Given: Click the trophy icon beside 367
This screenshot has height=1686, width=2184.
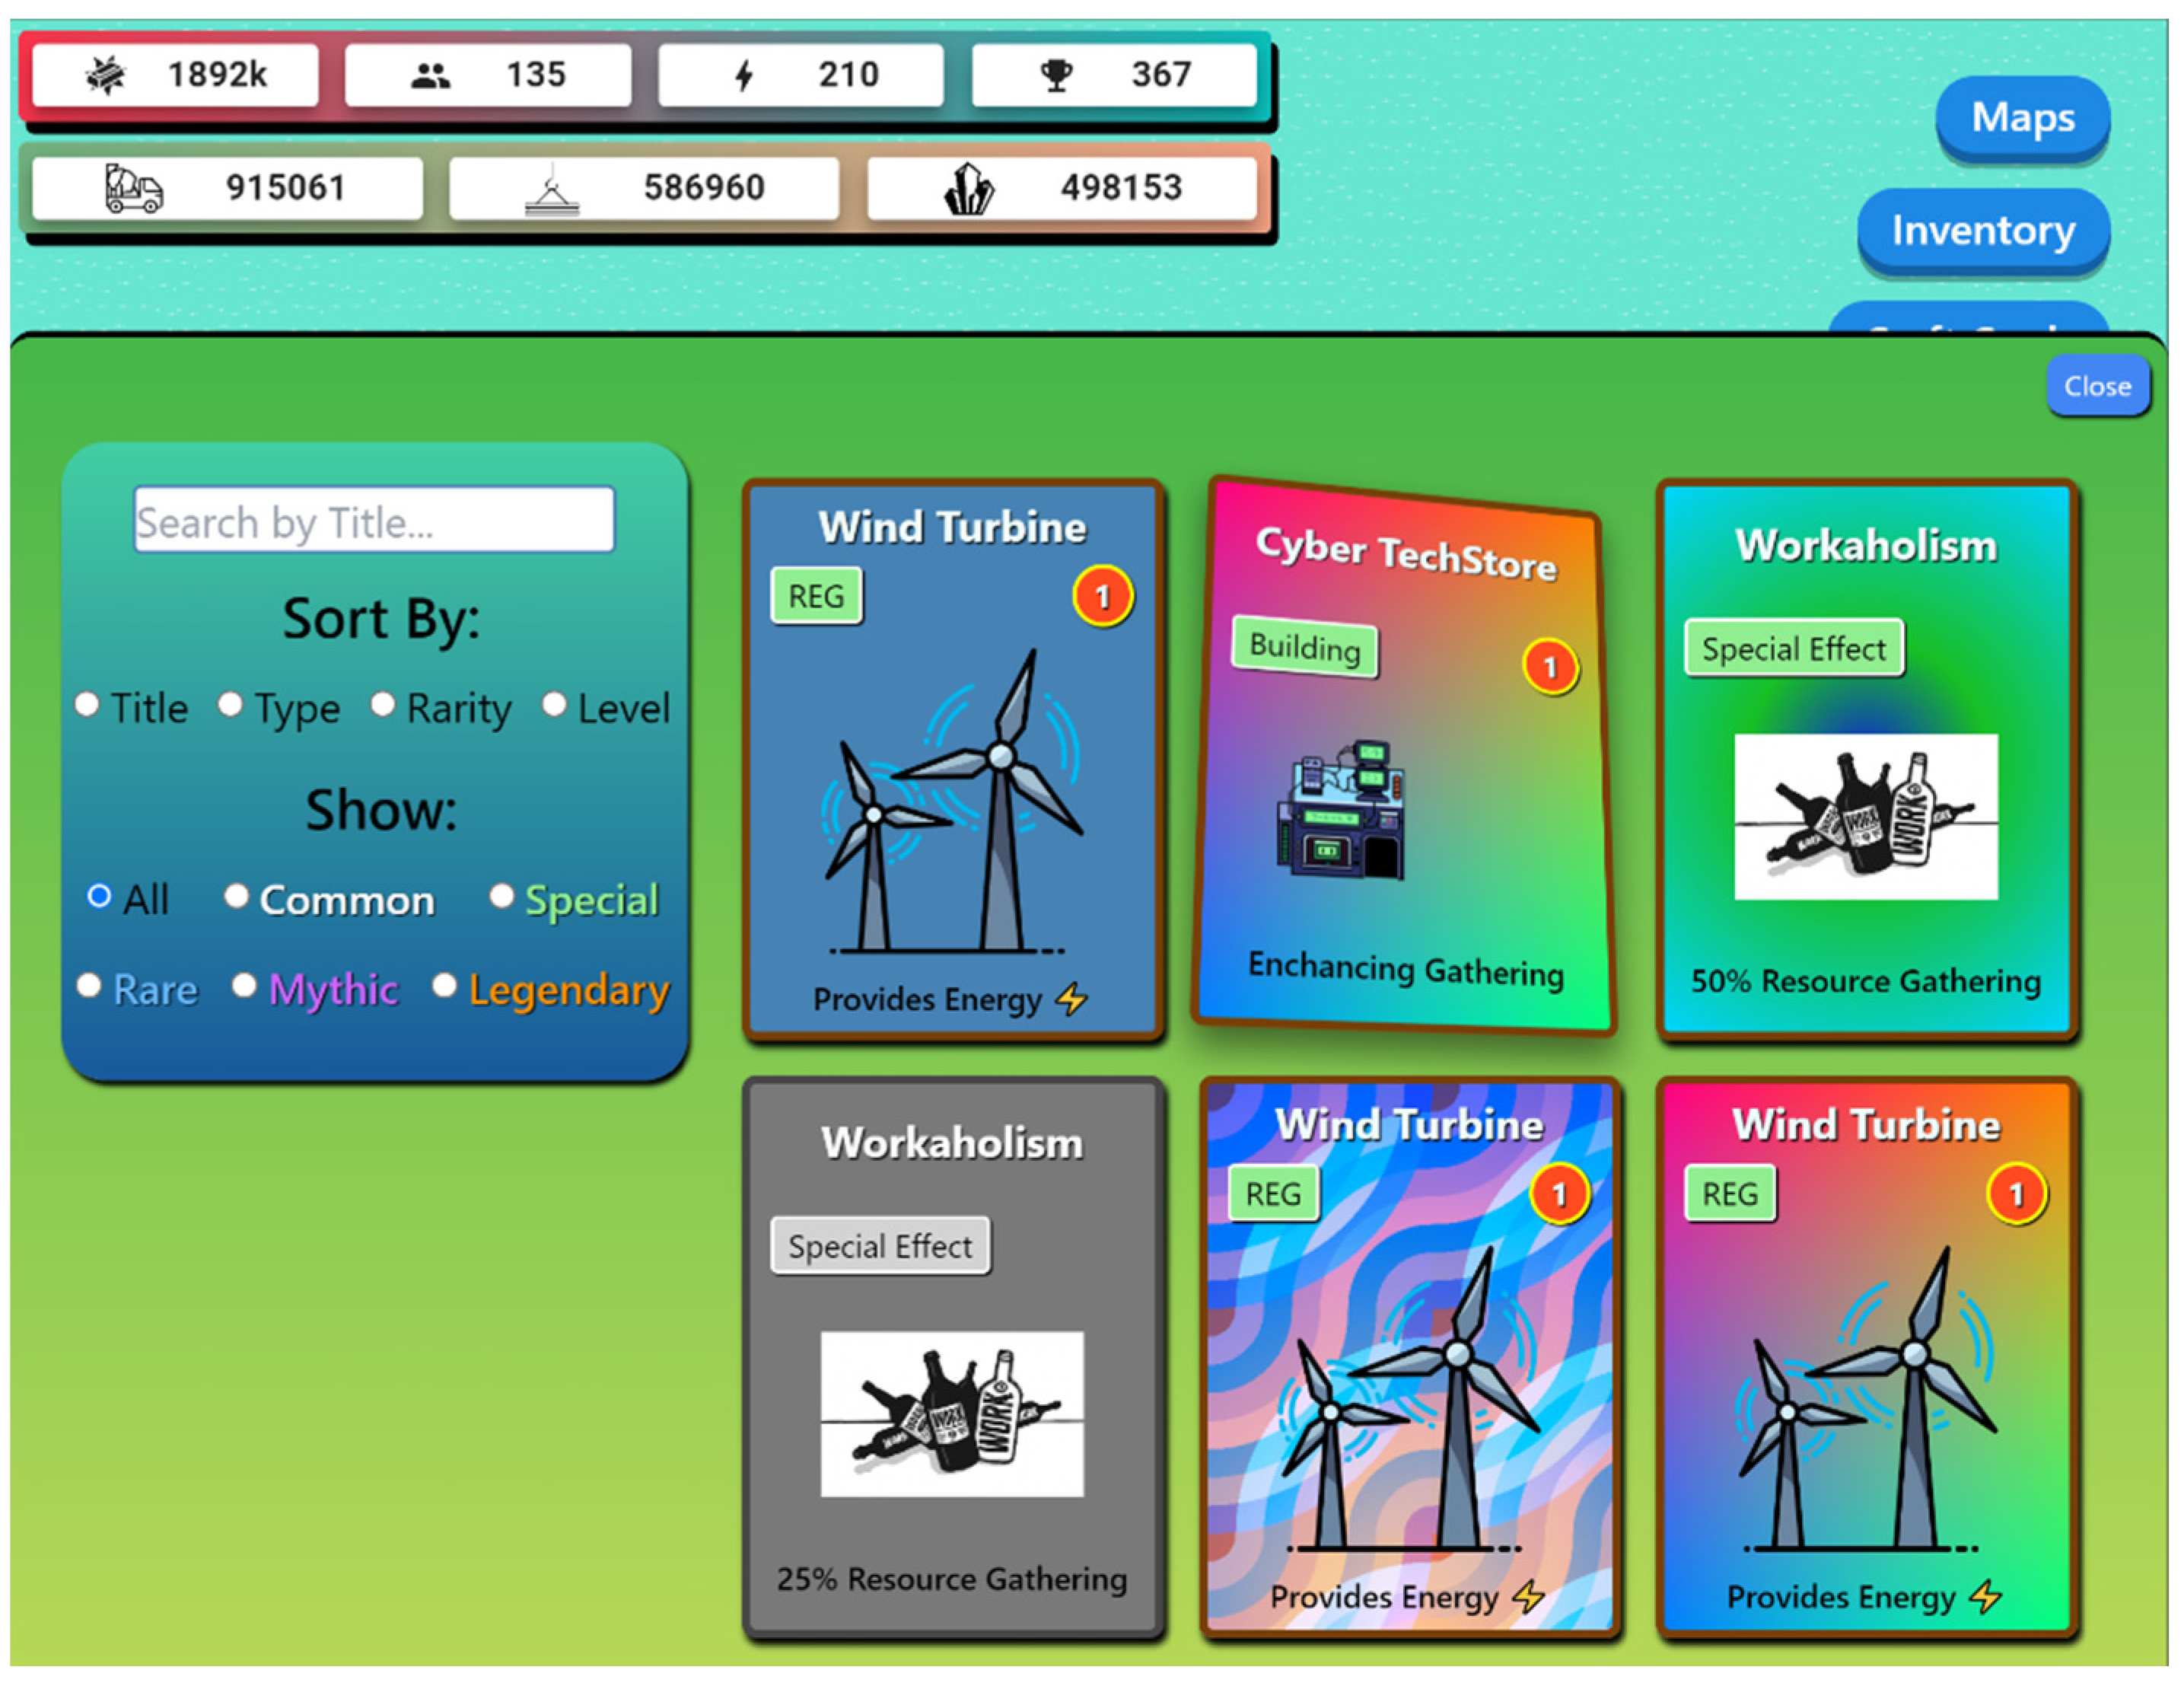Looking at the screenshot, I should tap(1056, 75).
